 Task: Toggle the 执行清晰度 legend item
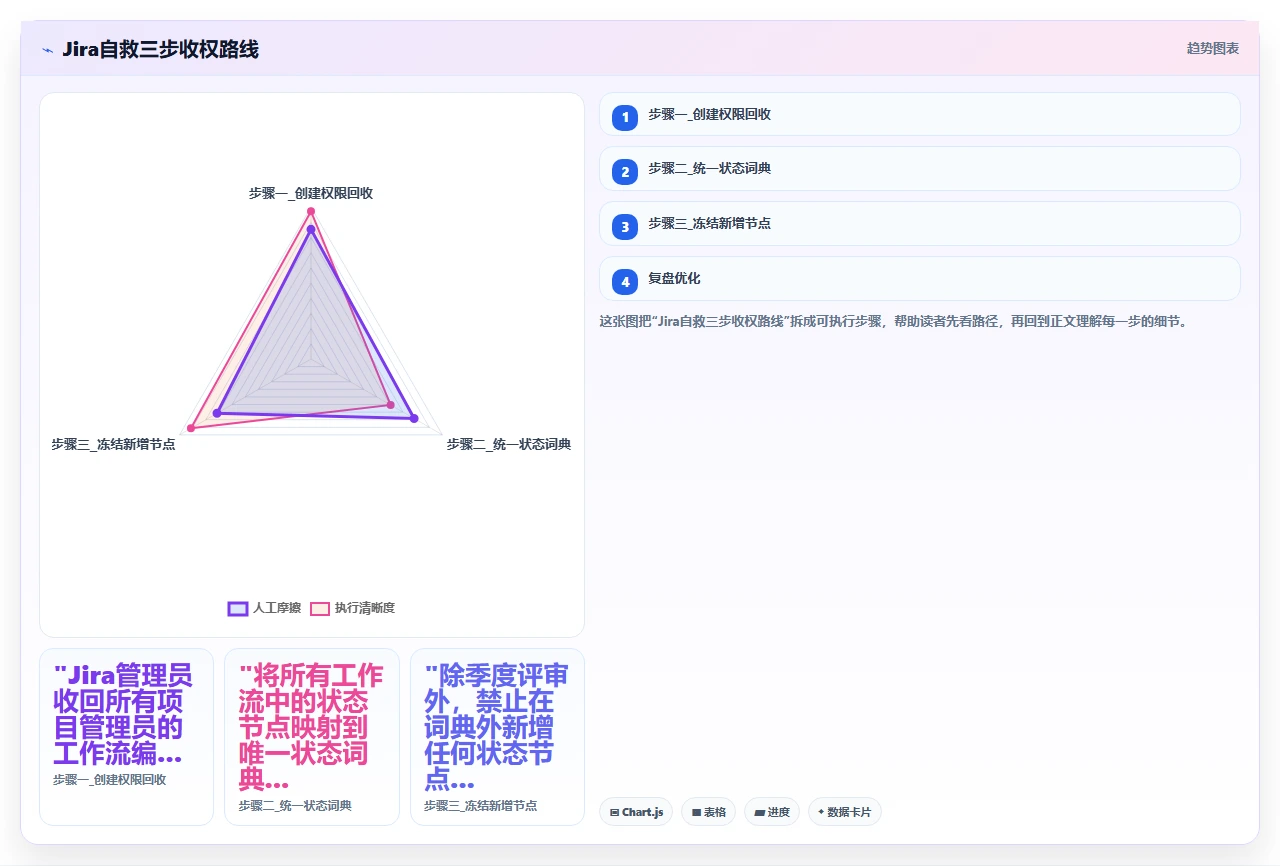[x=353, y=608]
